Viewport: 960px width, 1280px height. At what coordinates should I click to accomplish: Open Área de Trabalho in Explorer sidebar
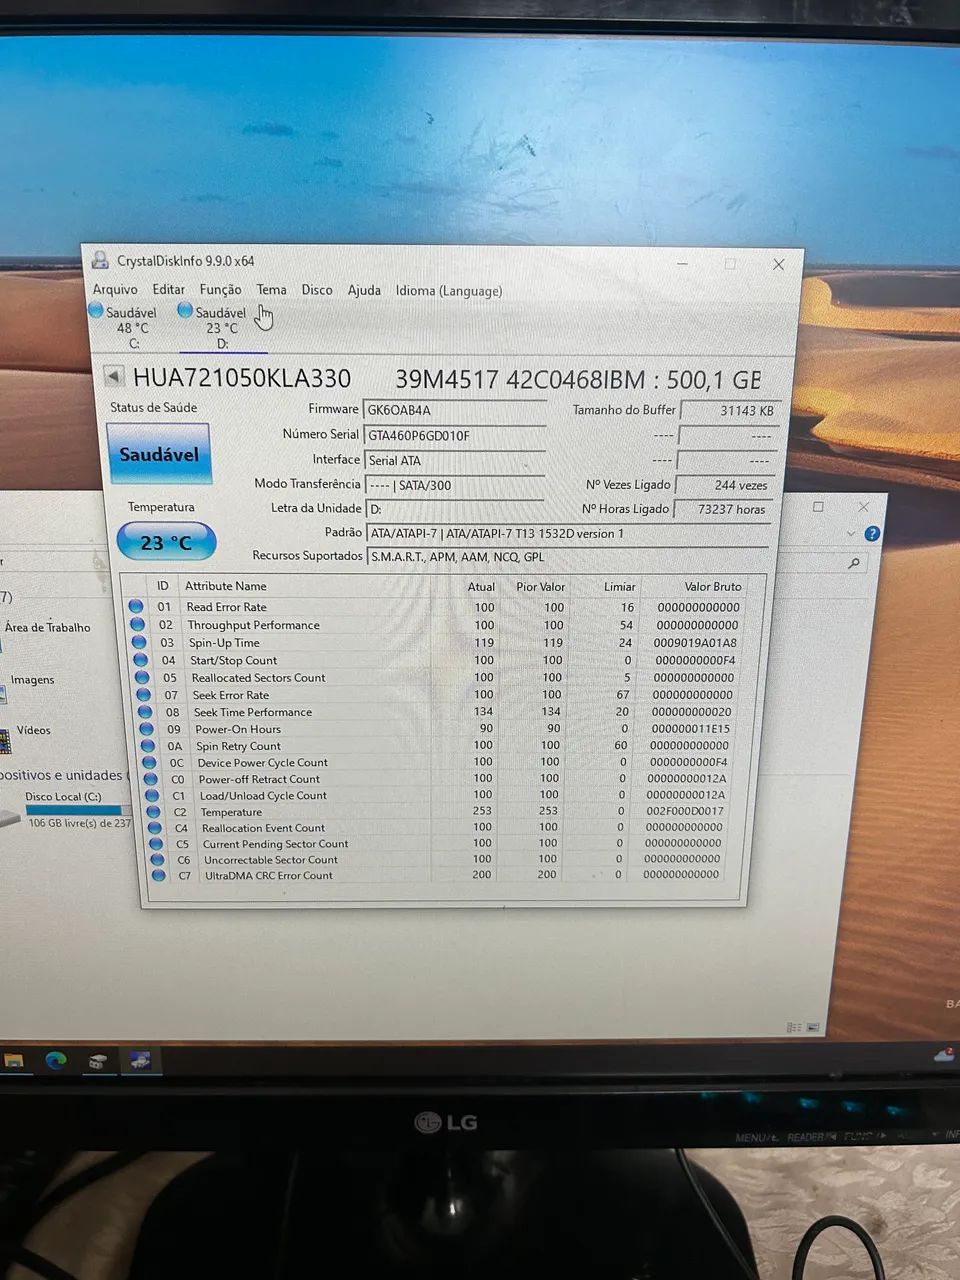(x=47, y=627)
